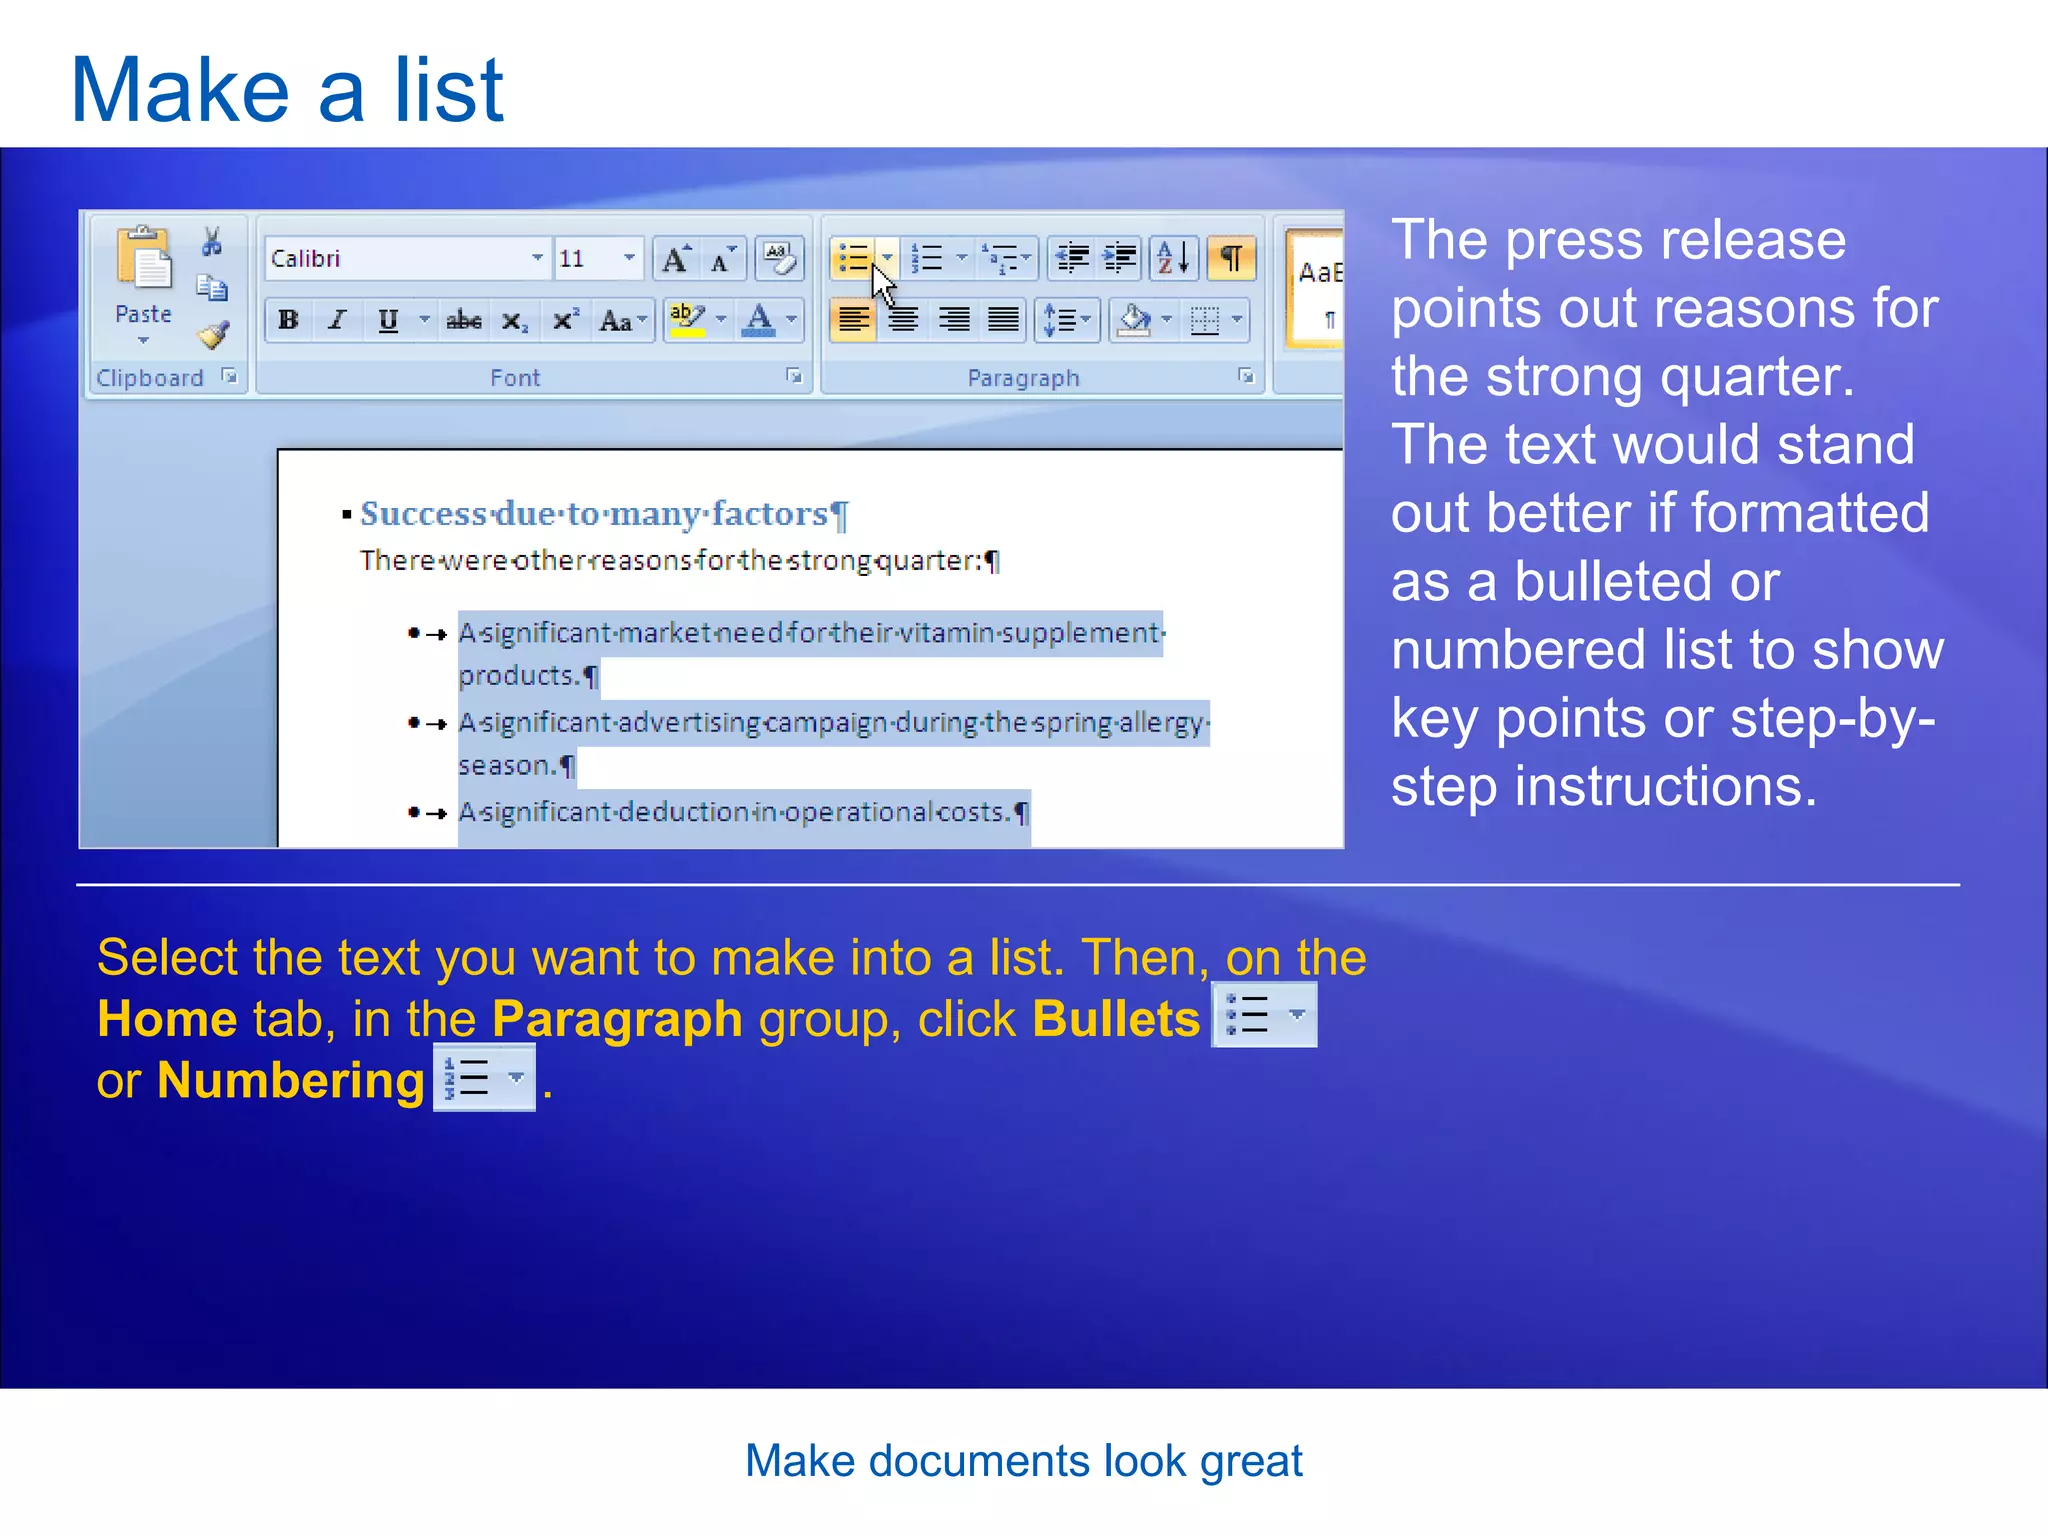2048x1536 pixels.
Task: Open the highlight color dropdown arrow
Action: (x=721, y=320)
